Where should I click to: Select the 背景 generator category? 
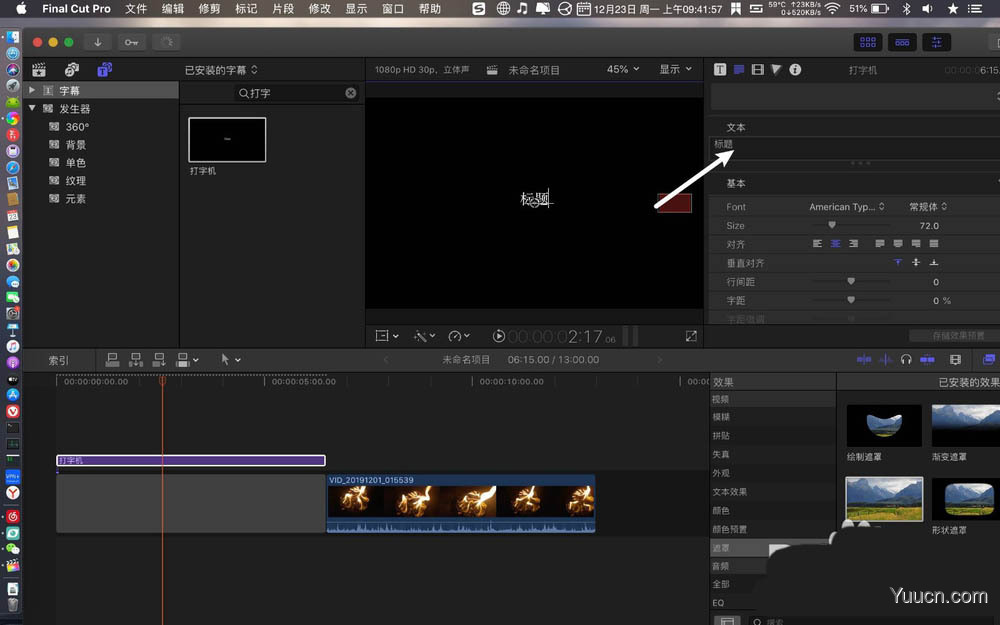(76, 145)
